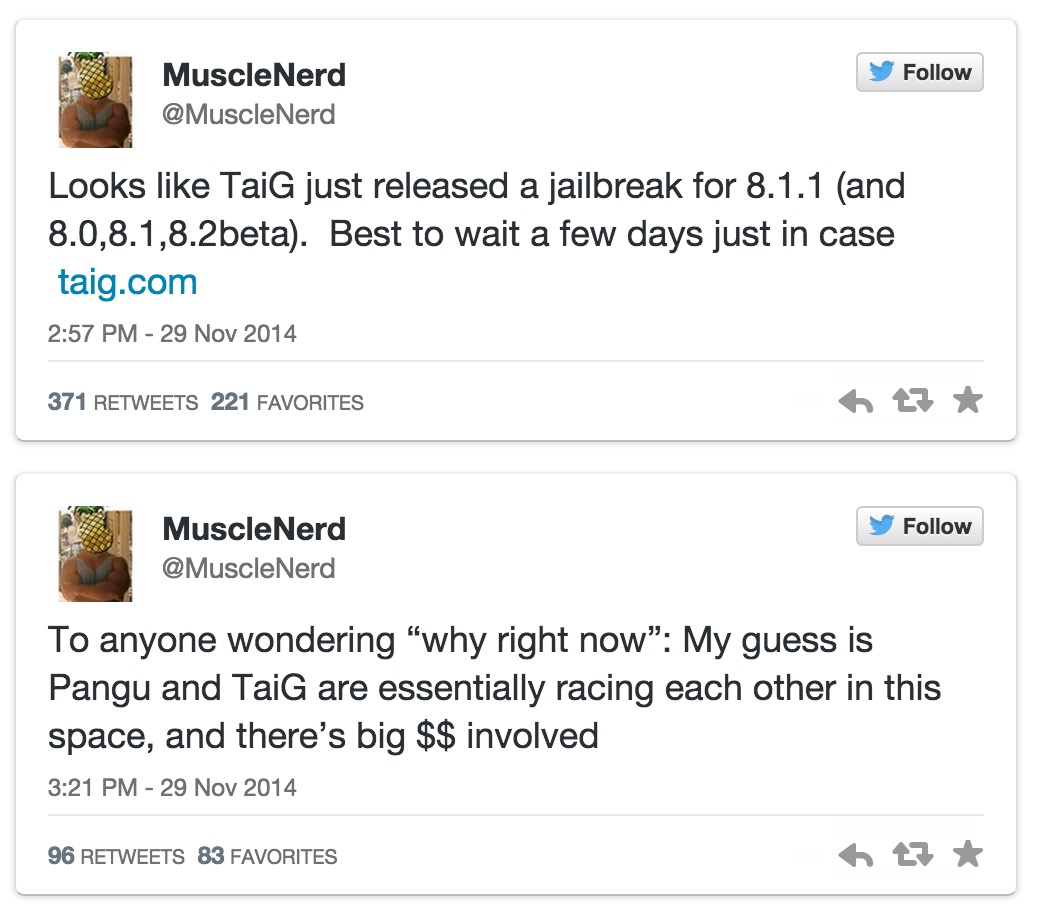1046x914 pixels.
Task: Show the 83 favorites list
Action: [268, 857]
